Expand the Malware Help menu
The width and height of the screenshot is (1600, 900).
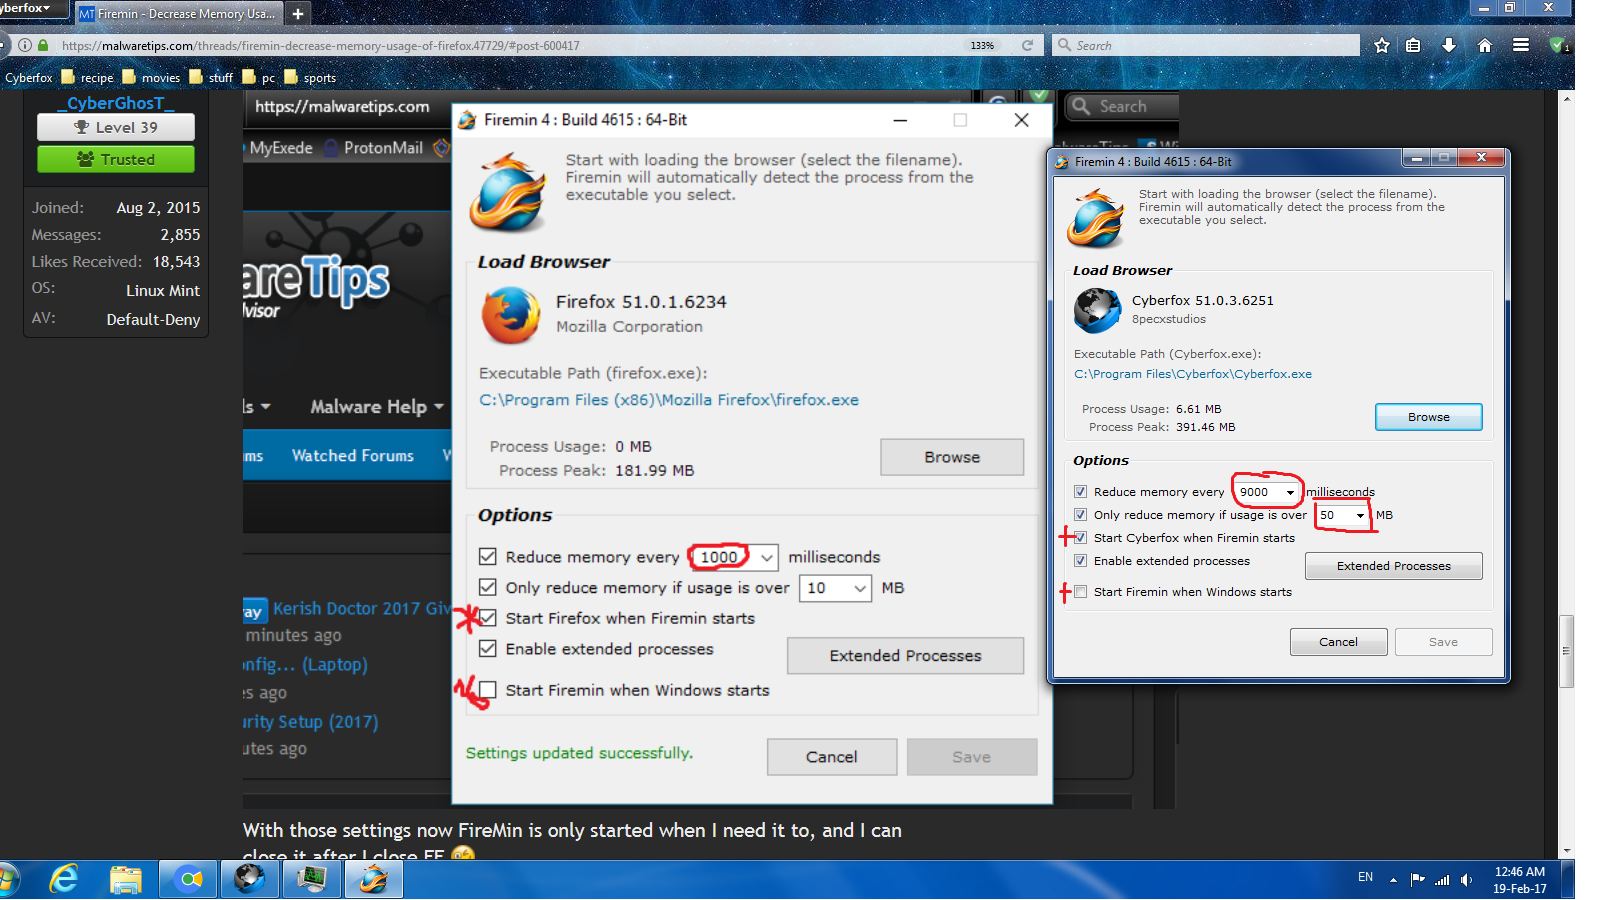(x=377, y=407)
